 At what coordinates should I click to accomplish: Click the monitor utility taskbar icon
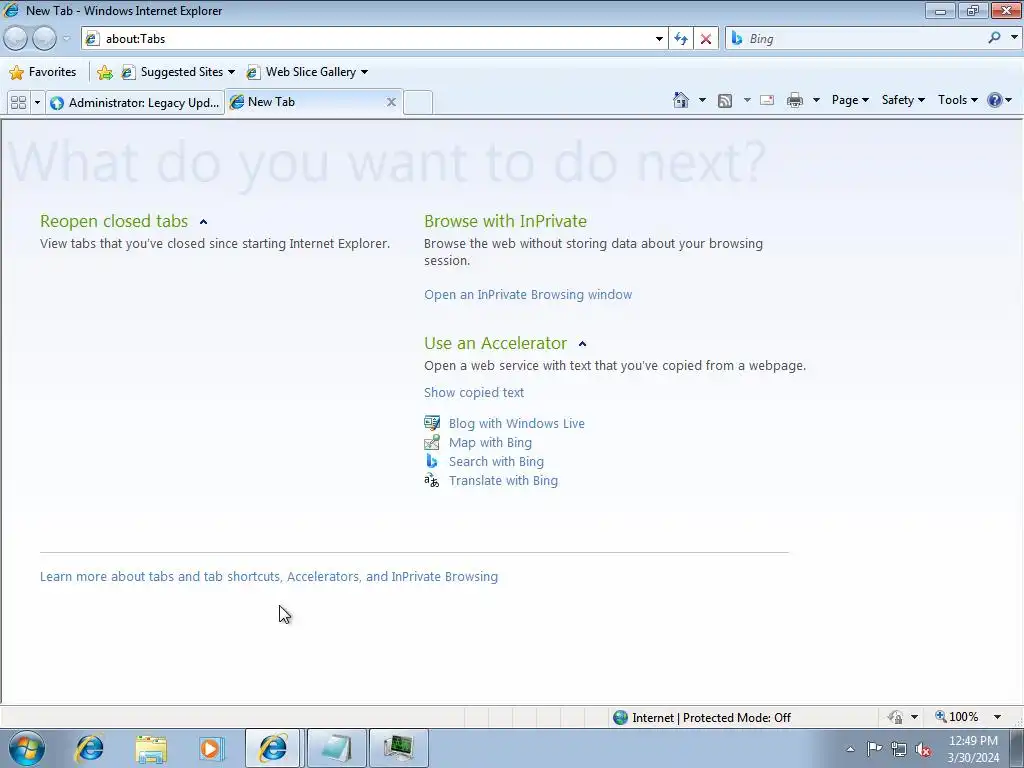click(398, 748)
